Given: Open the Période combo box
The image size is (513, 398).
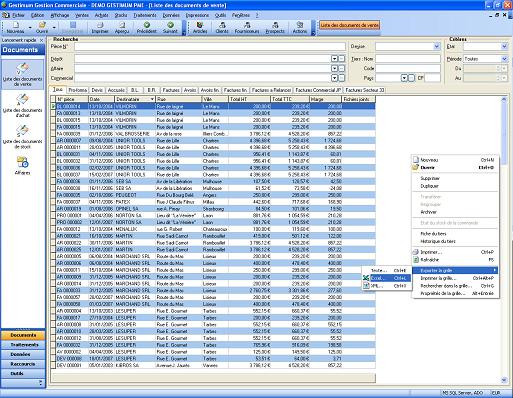Looking at the screenshot, I should click(x=486, y=59).
